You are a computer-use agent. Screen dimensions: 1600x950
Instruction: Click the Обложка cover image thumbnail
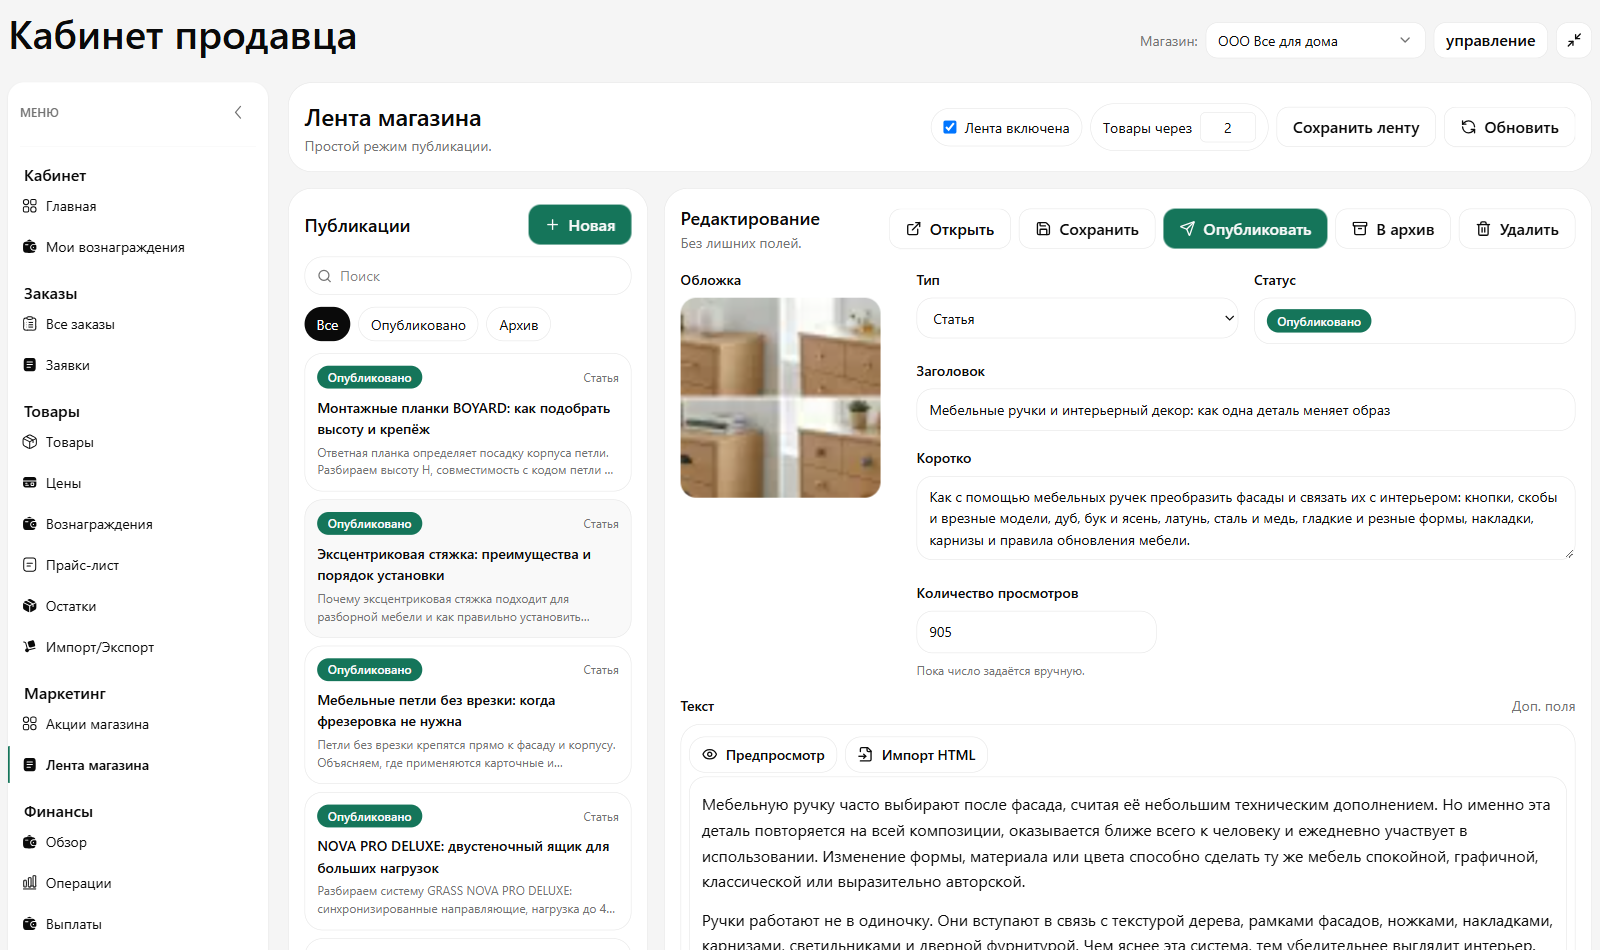(781, 398)
